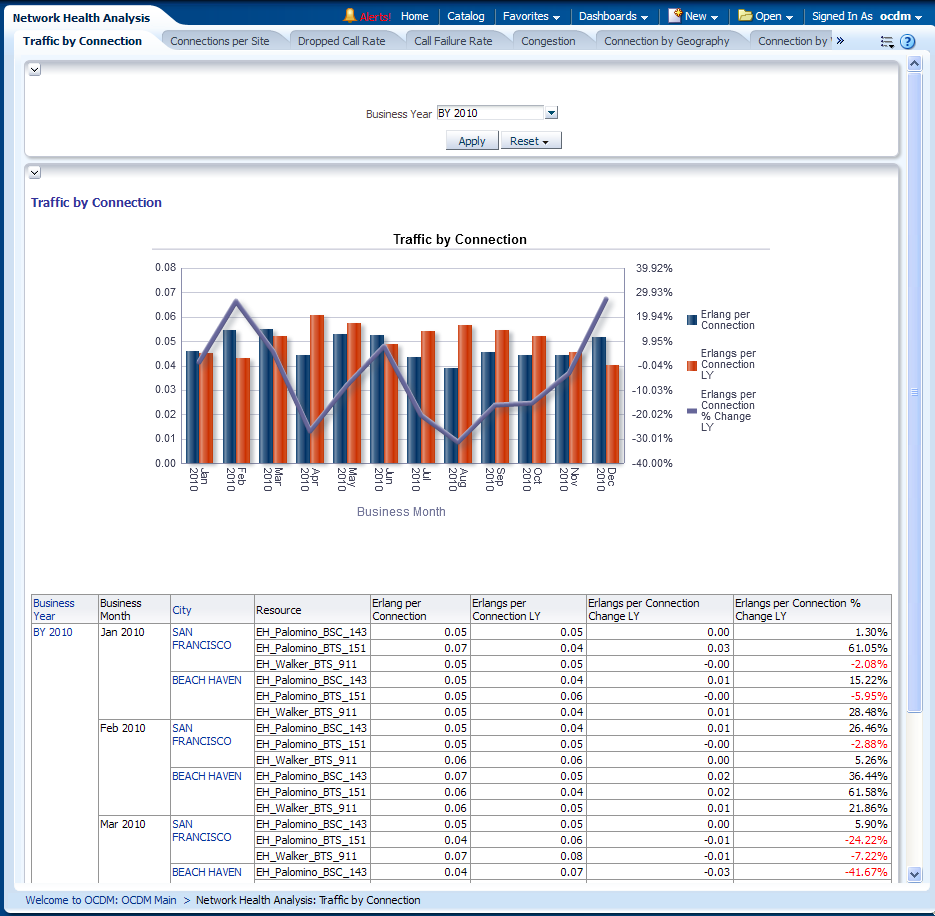Click the Erlang per Connection legend swatch

point(692,320)
